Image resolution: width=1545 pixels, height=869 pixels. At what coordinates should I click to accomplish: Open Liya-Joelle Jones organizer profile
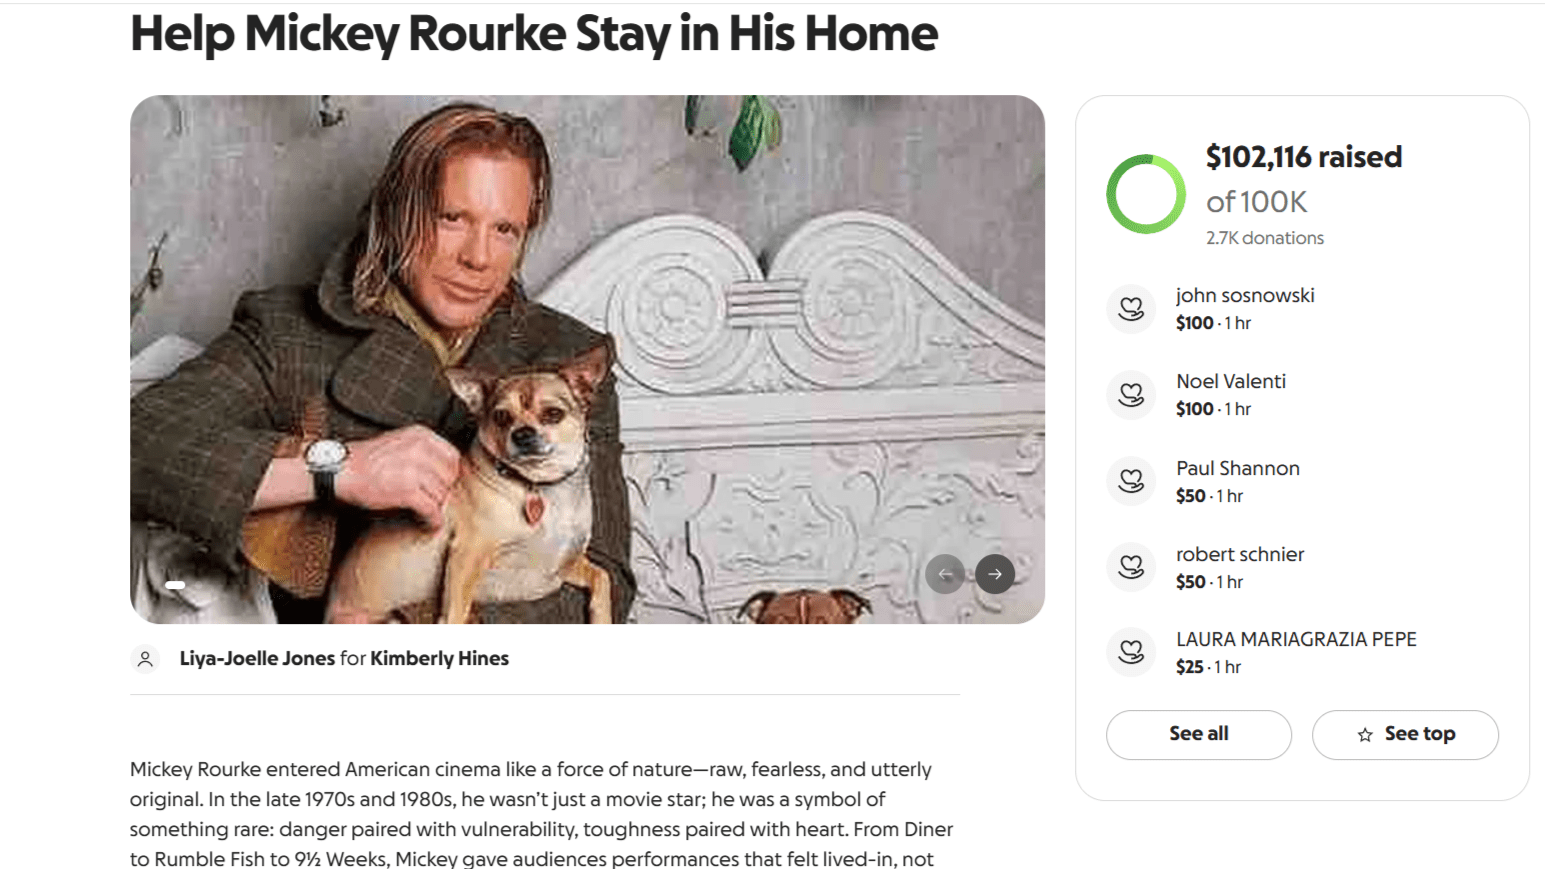[x=256, y=658]
